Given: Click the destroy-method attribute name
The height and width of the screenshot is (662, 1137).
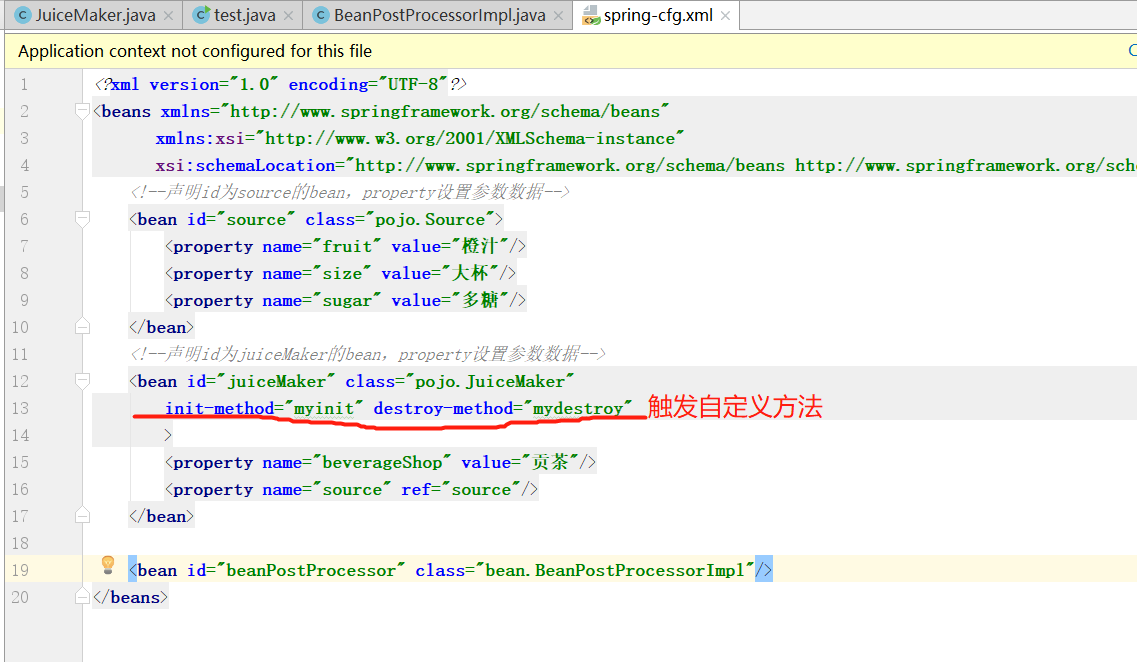Looking at the screenshot, I should [x=443, y=408].
